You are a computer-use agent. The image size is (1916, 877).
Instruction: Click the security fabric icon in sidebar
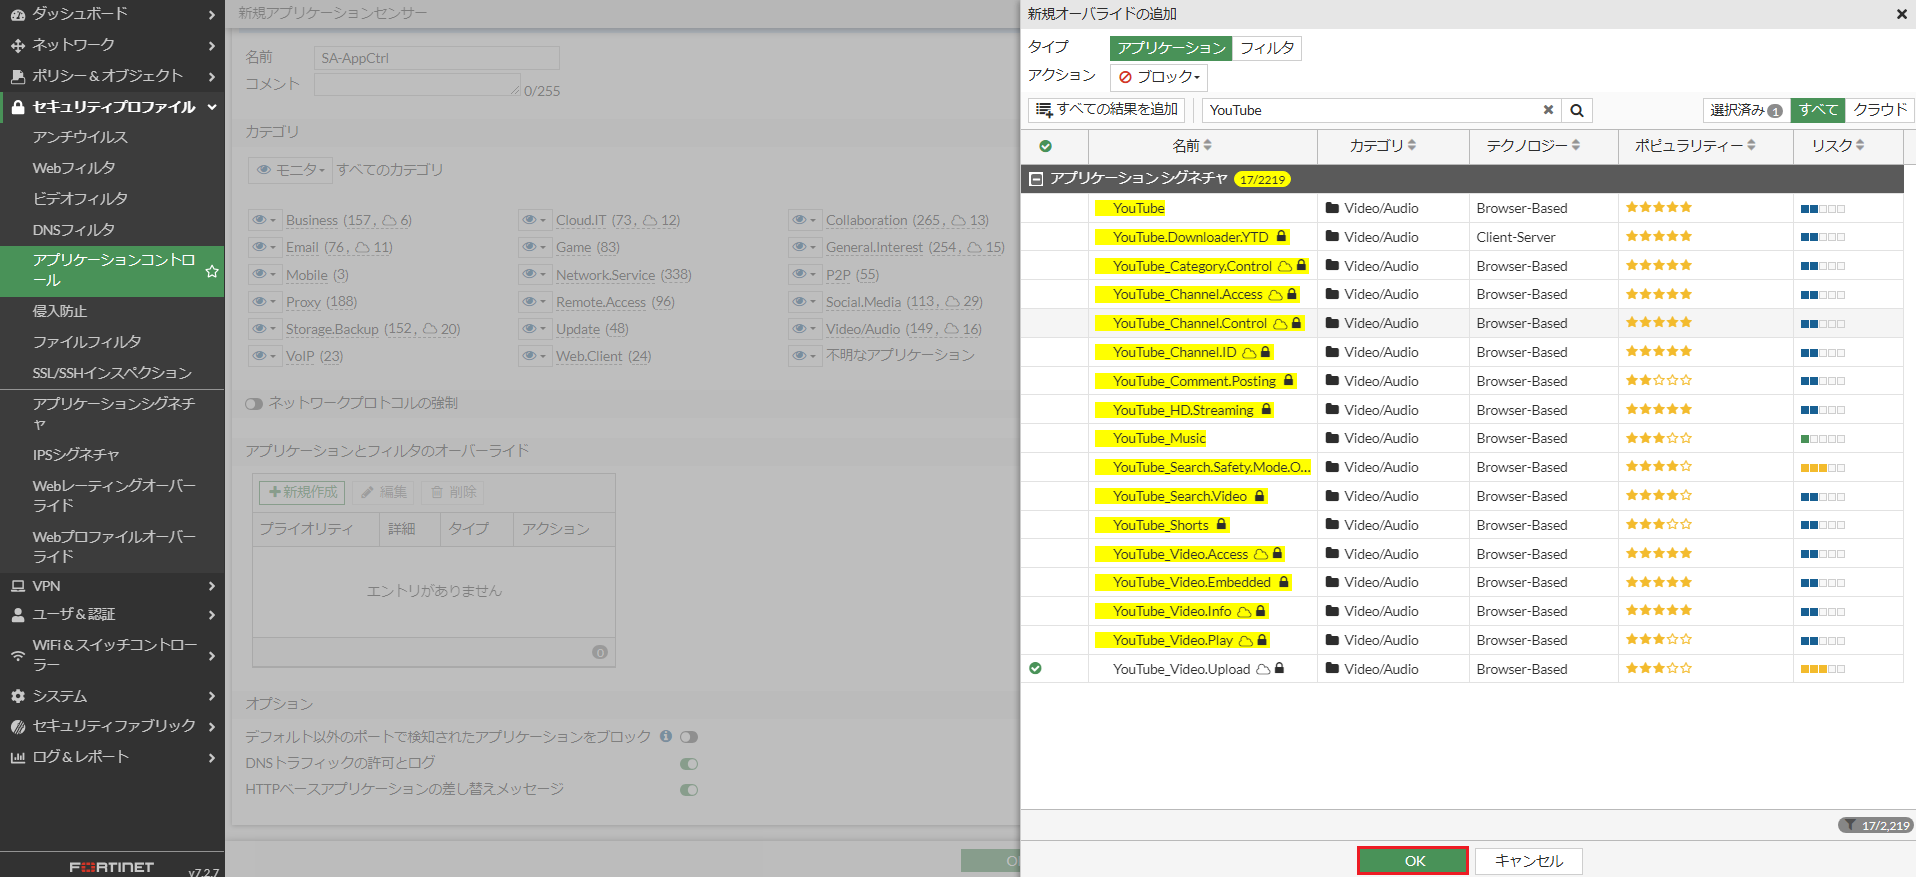[17, 727]
